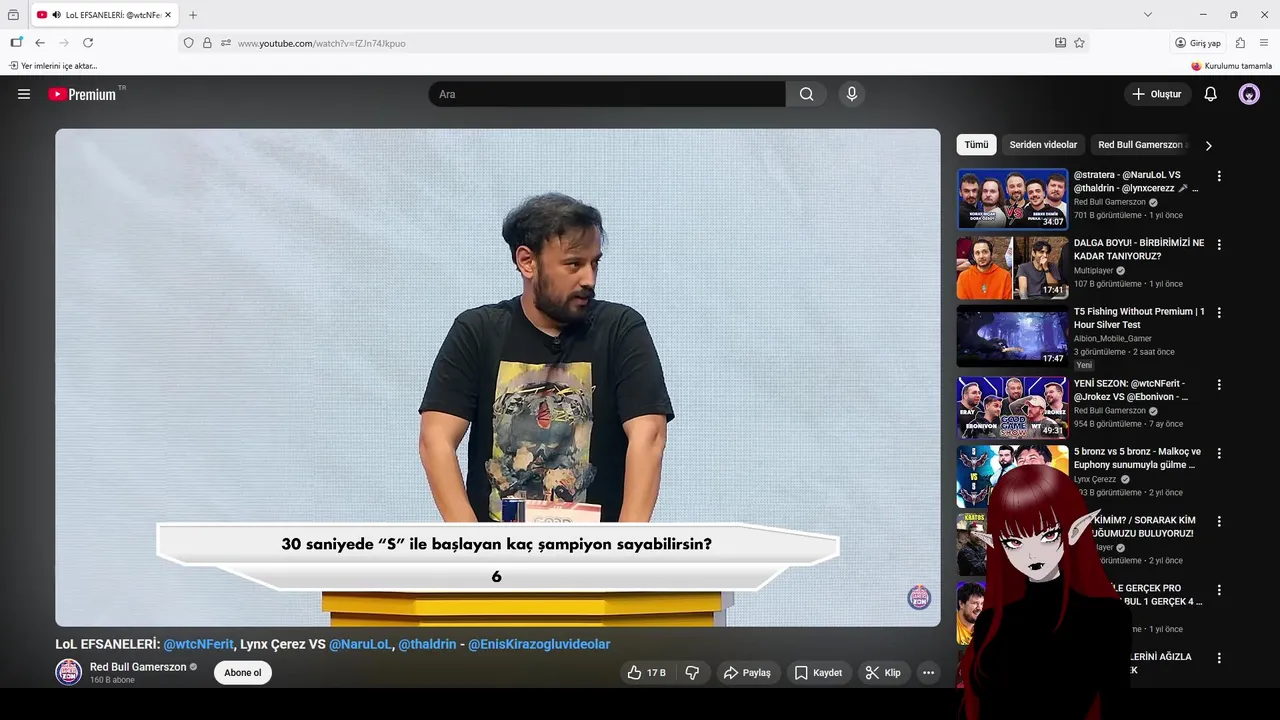This screenshot has height=720, width=1280.
Task: Open more actions ellipsis under video
Action: [928, 673]
